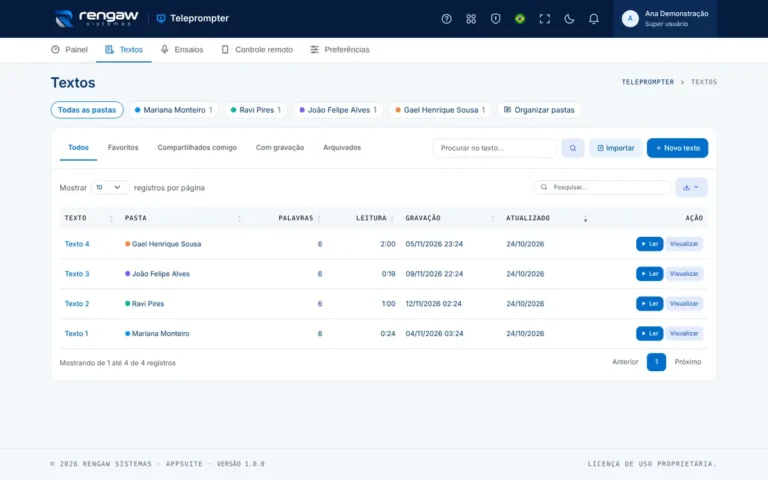Screen dimensions: 768x480
Task: Sort by the GRAVAÇÃO column
Action: coord(449,218)
